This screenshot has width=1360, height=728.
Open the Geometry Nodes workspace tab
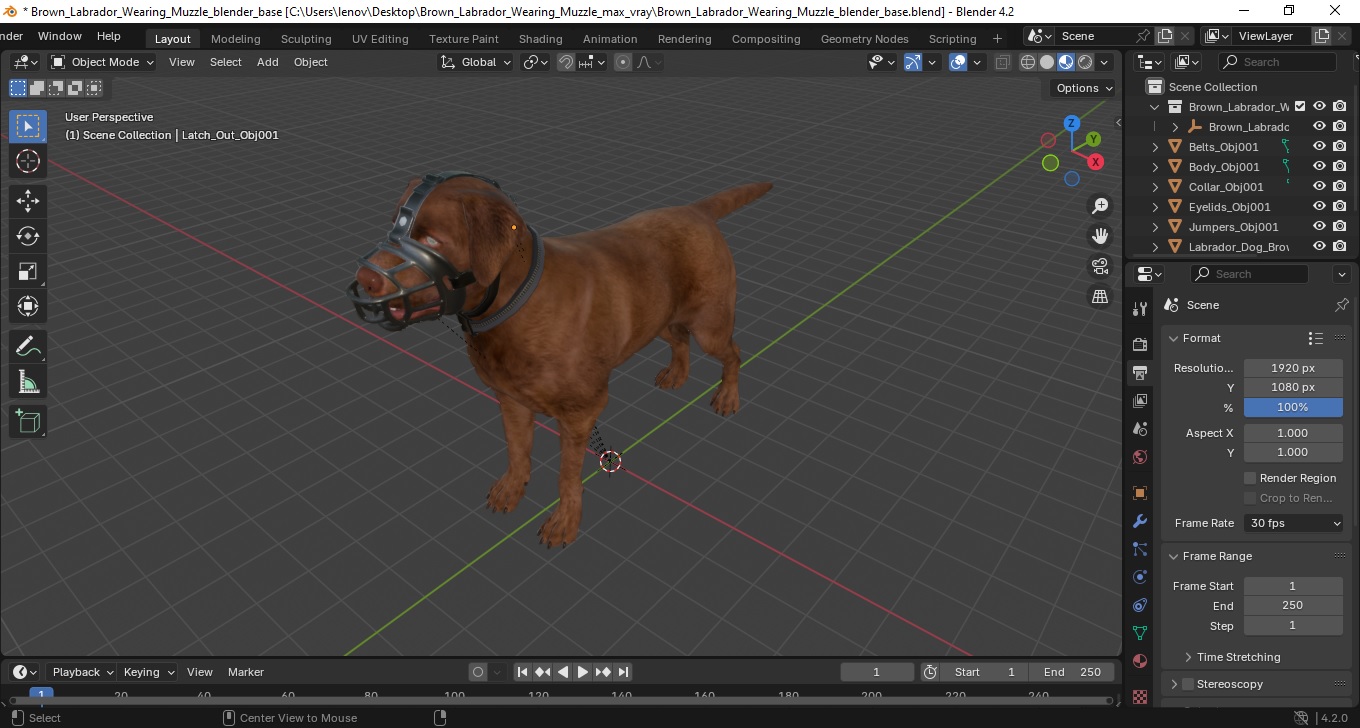pos(864,39)
